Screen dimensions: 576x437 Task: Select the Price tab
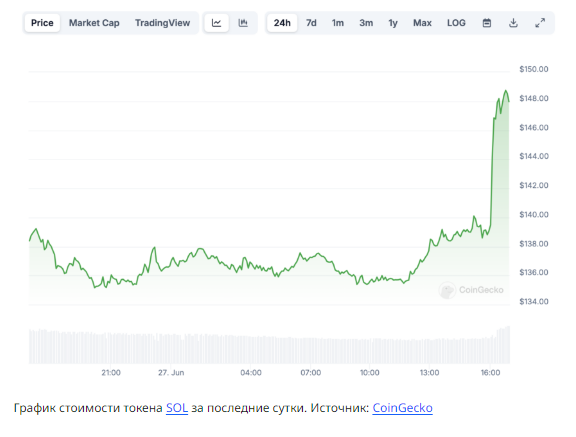pos(42,23)
